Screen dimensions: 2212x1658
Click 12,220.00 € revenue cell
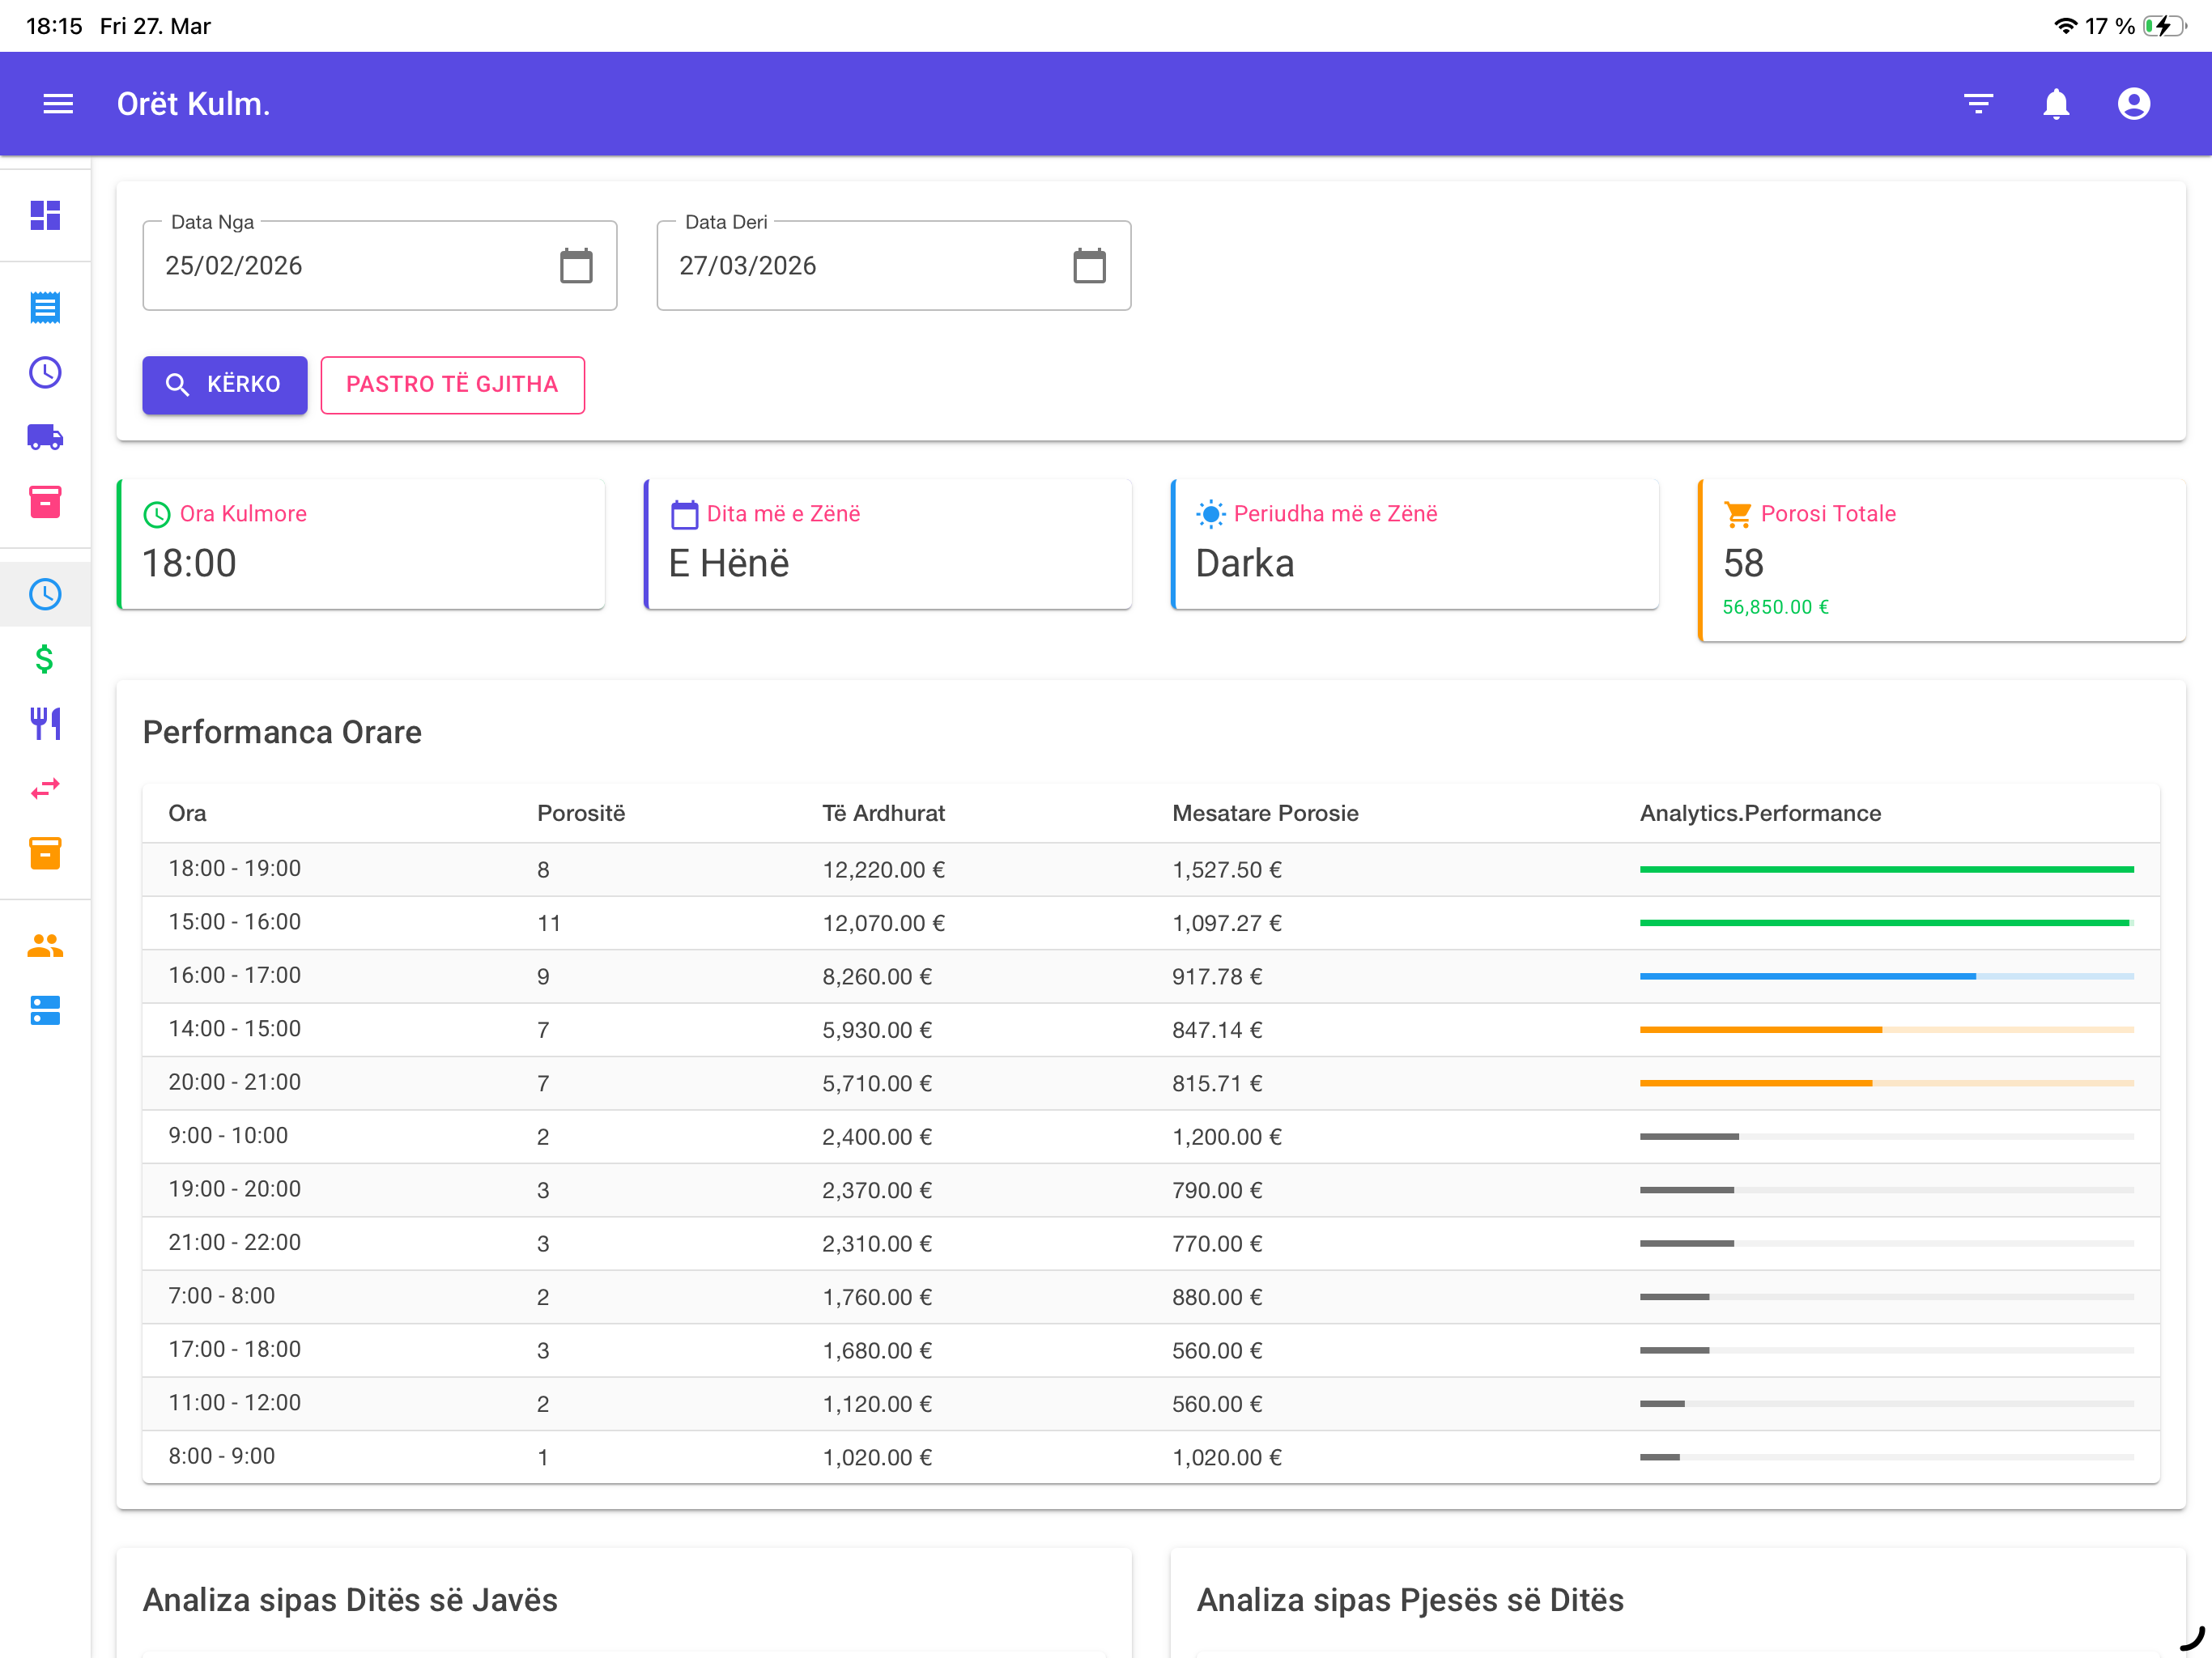883,870
